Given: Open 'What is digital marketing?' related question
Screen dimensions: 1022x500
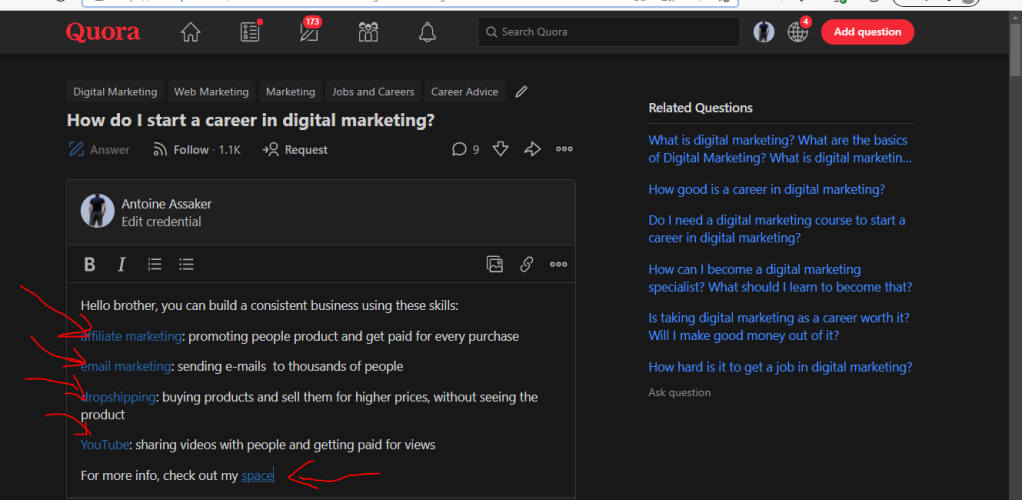Looking at the screenshot, I should [780, 149].
